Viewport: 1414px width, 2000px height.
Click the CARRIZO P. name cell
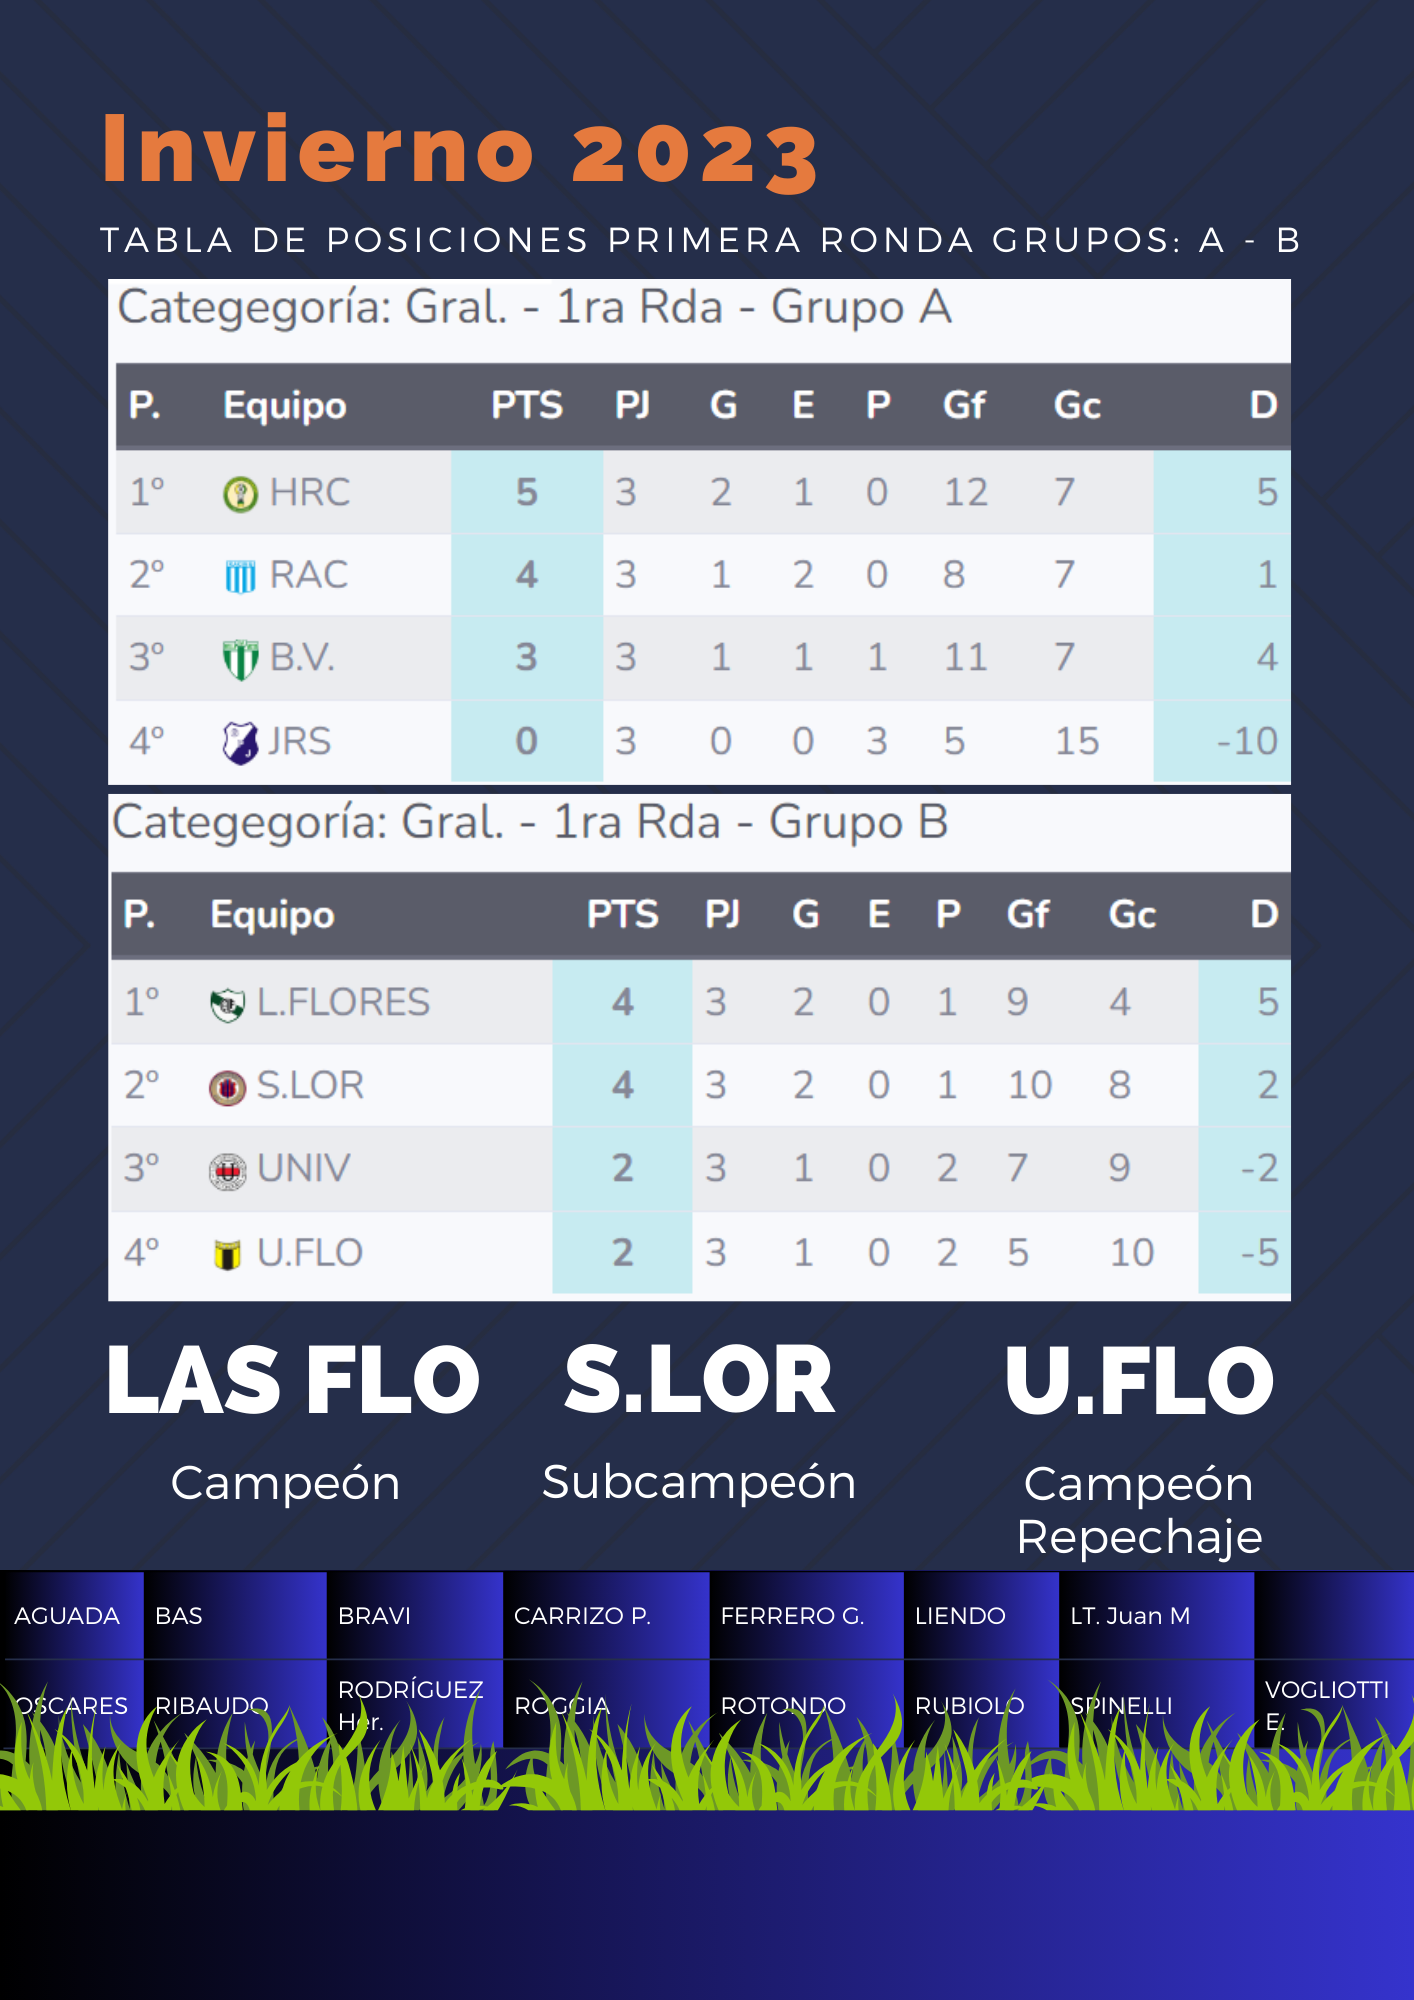click(582, 1616)
